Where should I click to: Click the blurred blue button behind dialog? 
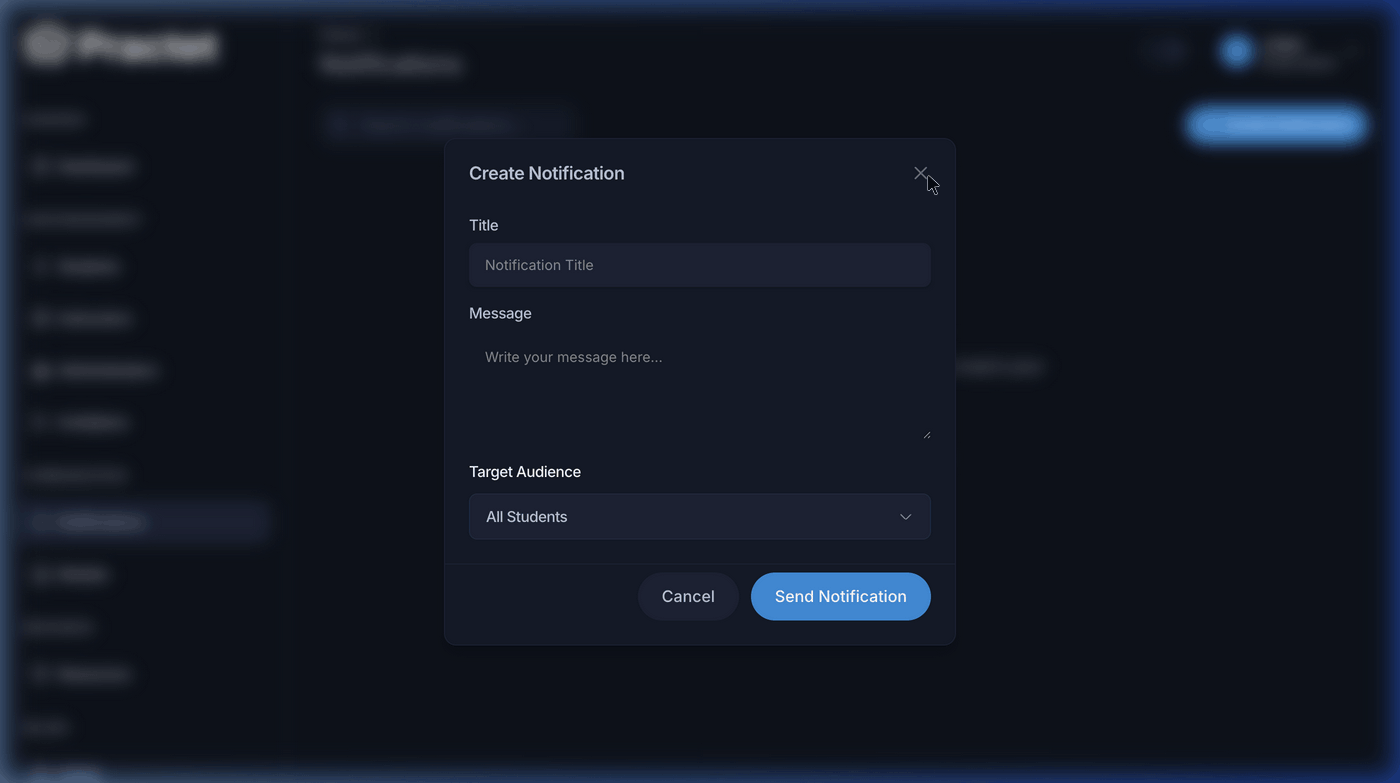pos(1276,125)
